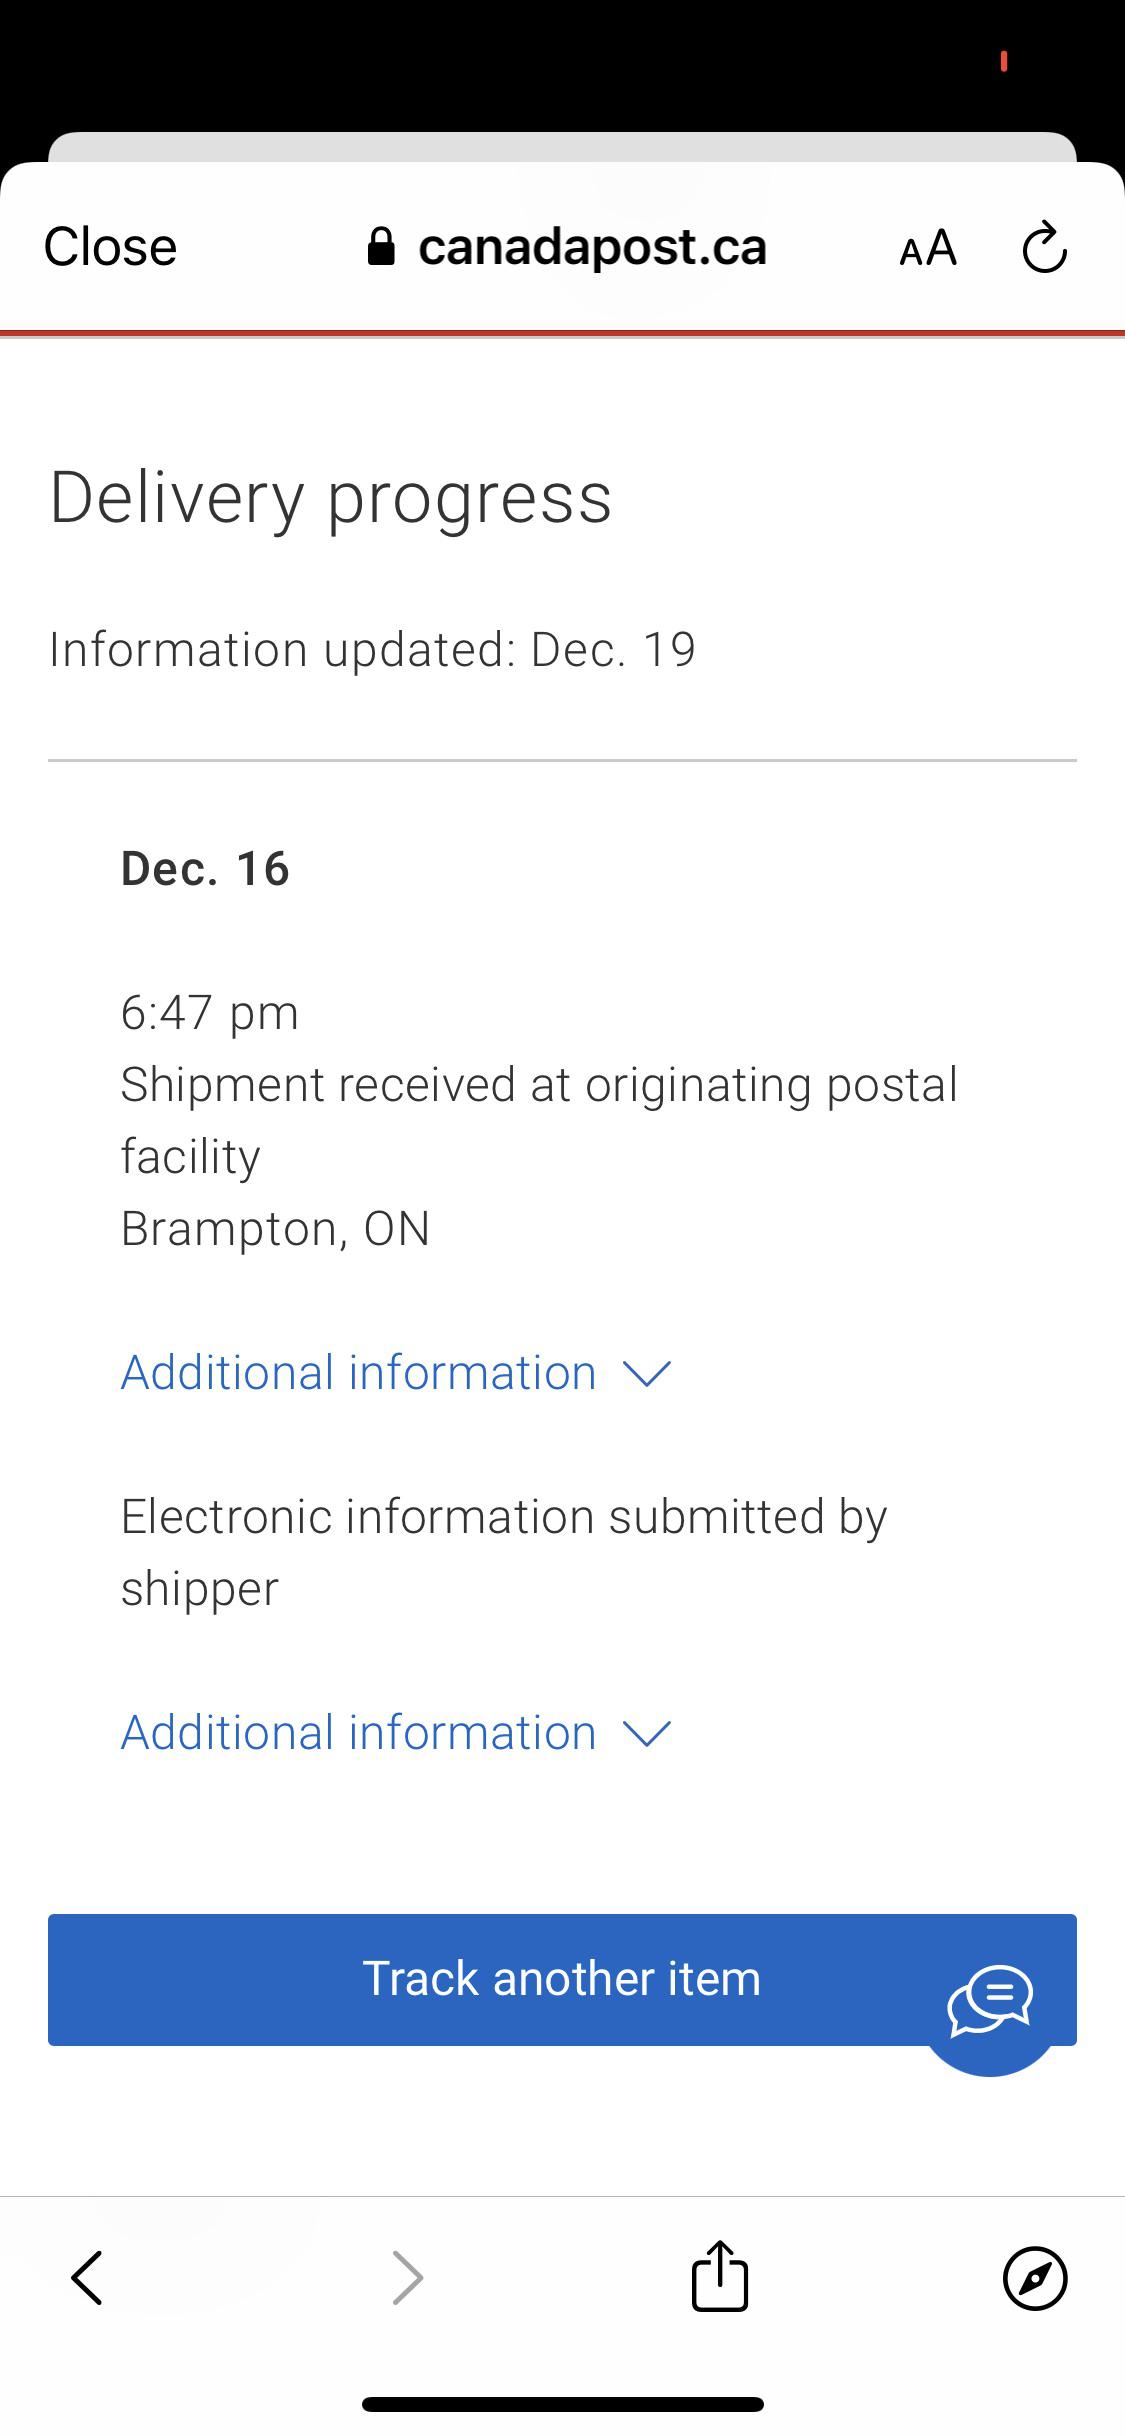Open text size settings with the AA icon

925,249
